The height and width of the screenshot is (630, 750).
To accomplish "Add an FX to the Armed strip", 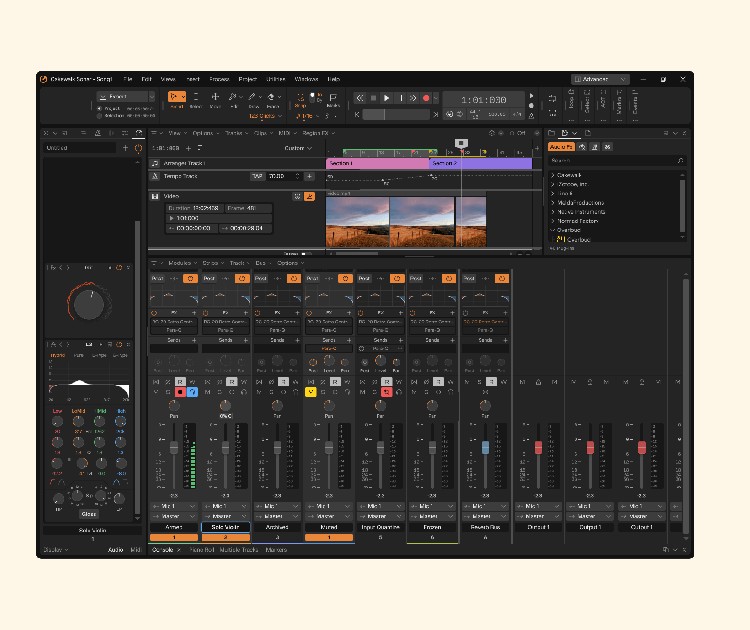I will [194, 313].
